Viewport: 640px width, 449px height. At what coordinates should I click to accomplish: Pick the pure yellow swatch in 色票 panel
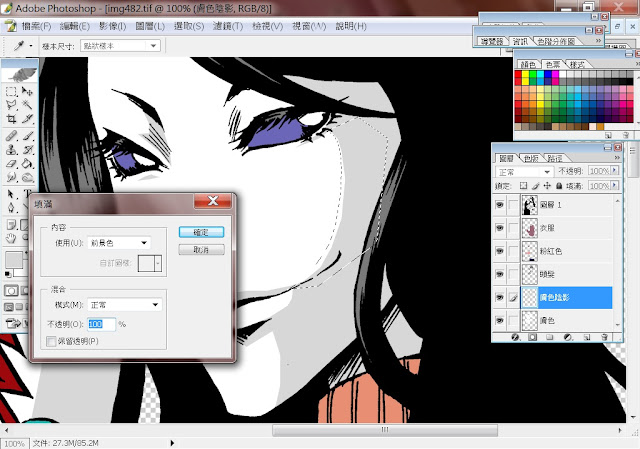pyautogui.click(x=525, y=74)
